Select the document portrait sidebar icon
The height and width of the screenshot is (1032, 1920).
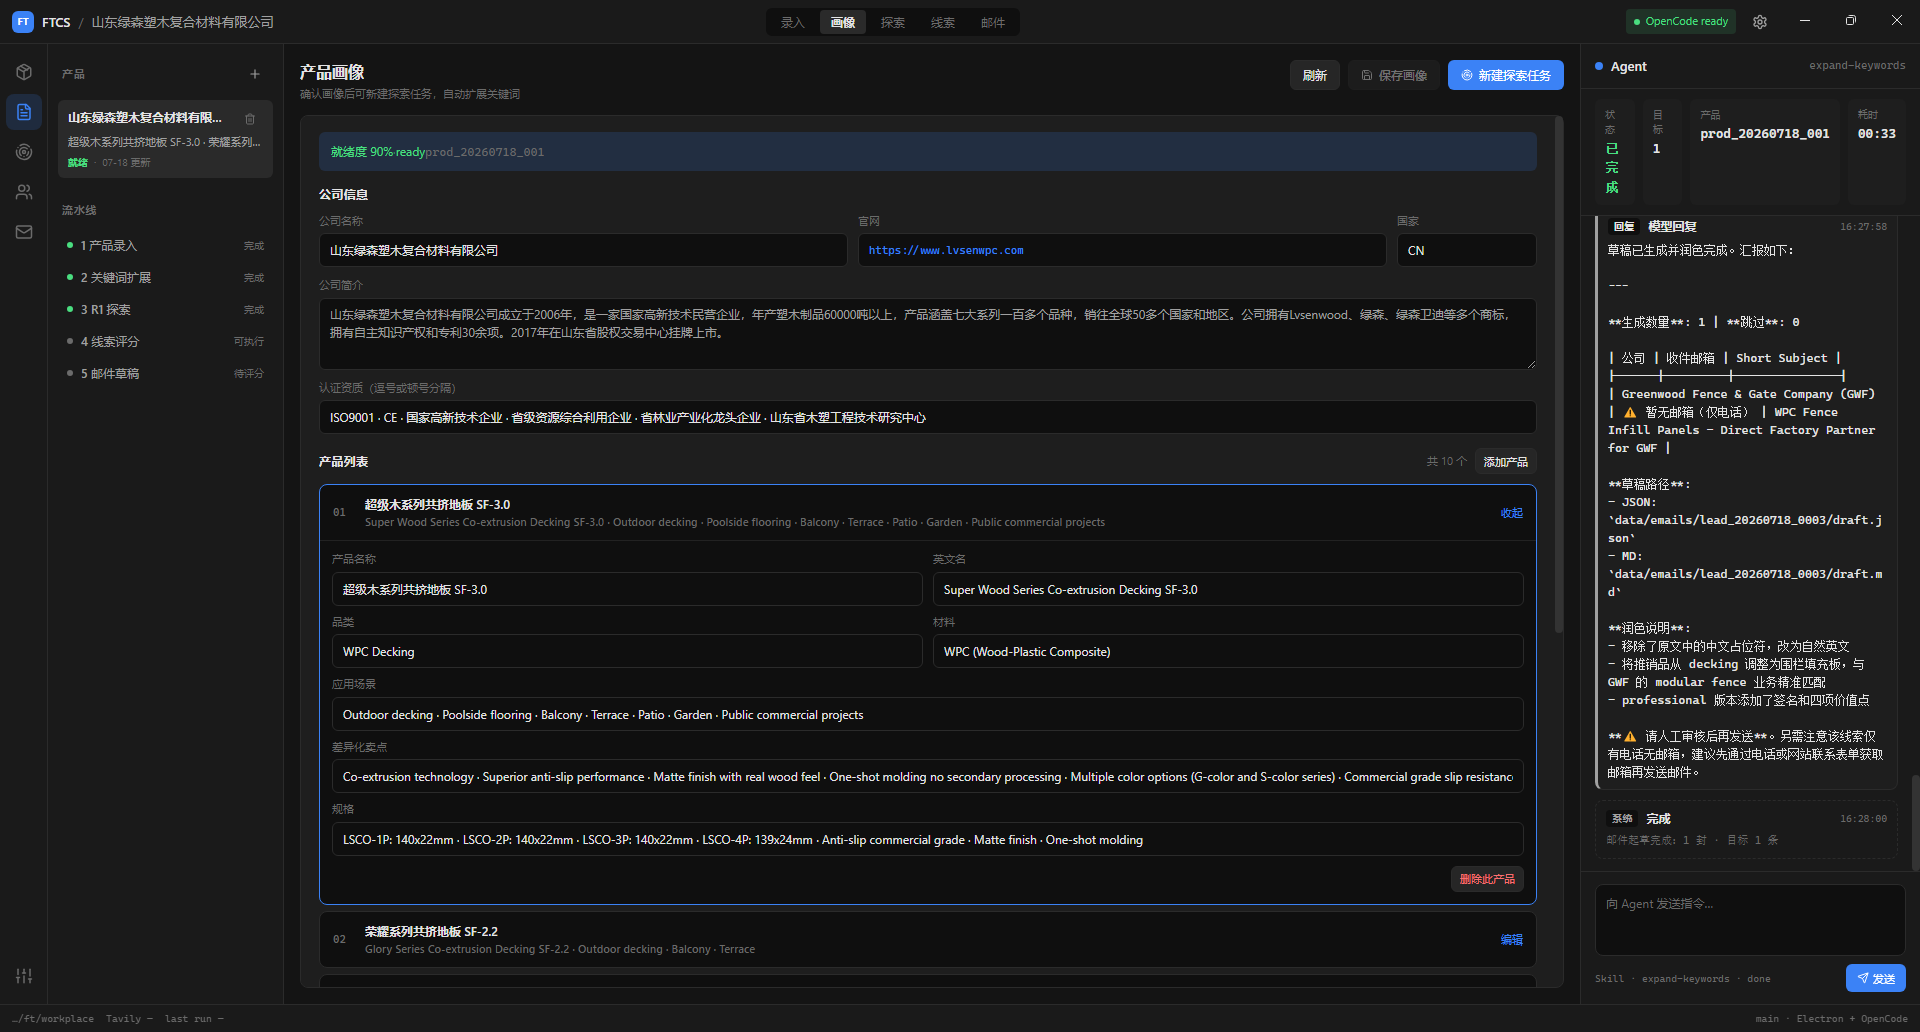tap(24, 112)
